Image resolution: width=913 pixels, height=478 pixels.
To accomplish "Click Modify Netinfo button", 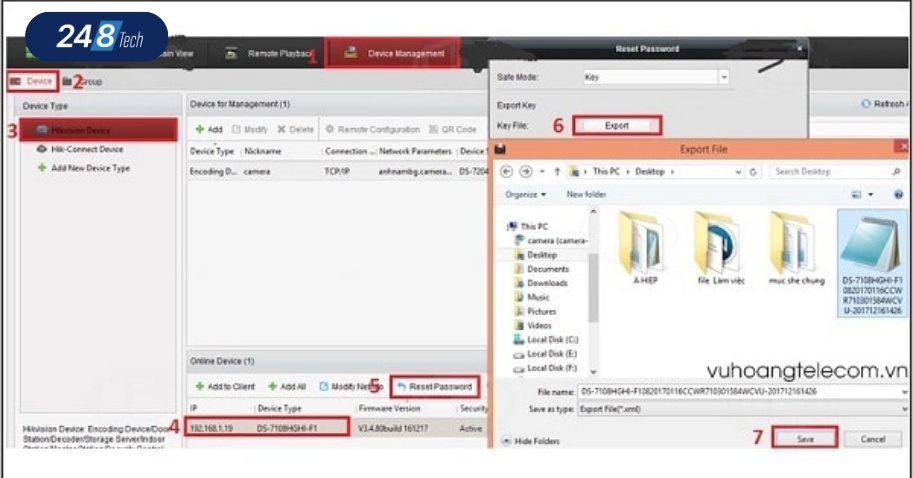I will tap(352, 387).
